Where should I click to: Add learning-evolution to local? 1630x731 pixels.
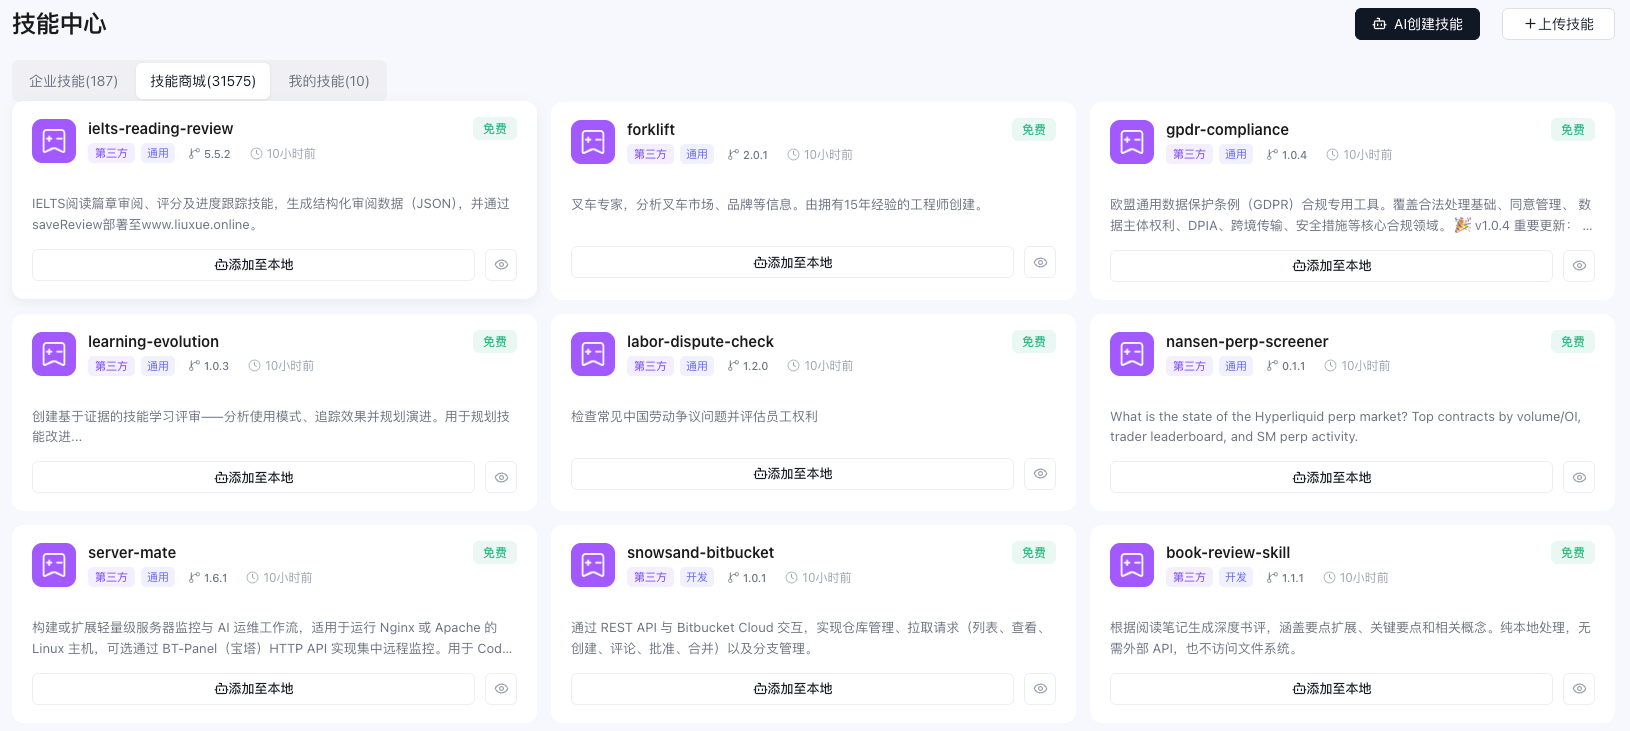[x=253, y=478]
